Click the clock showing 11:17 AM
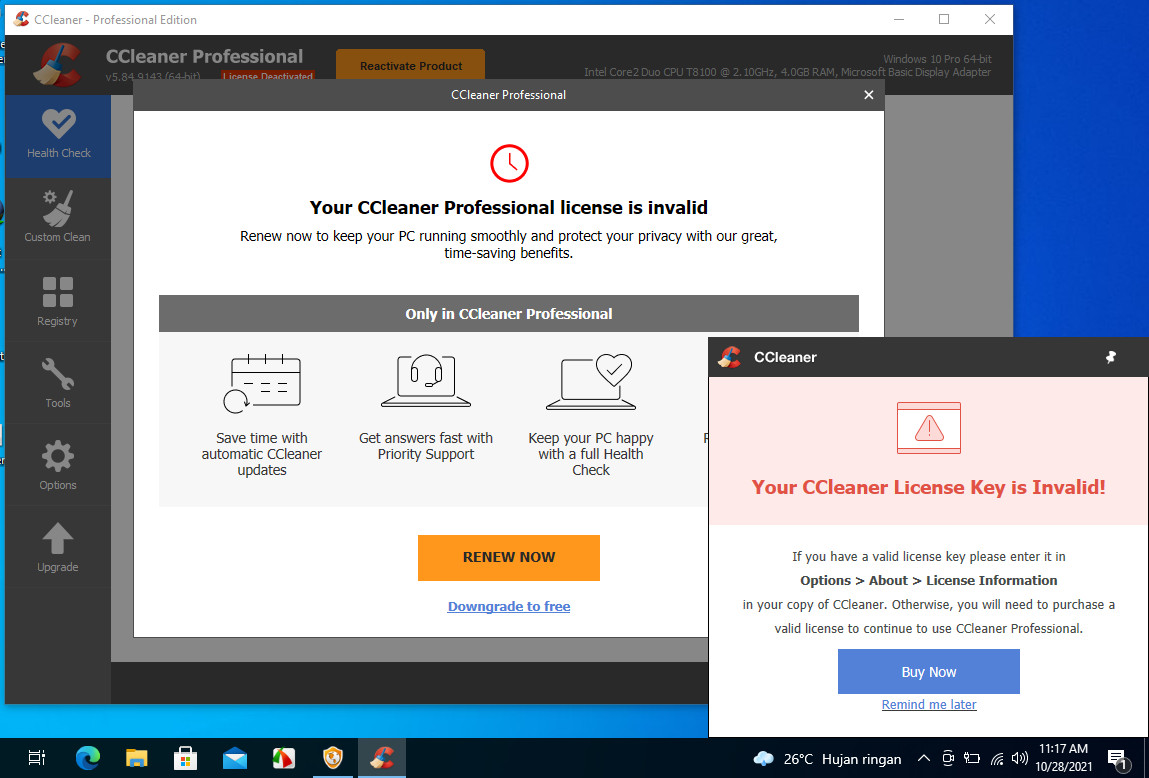1149x778 pixels. (x=1063, y=757)
